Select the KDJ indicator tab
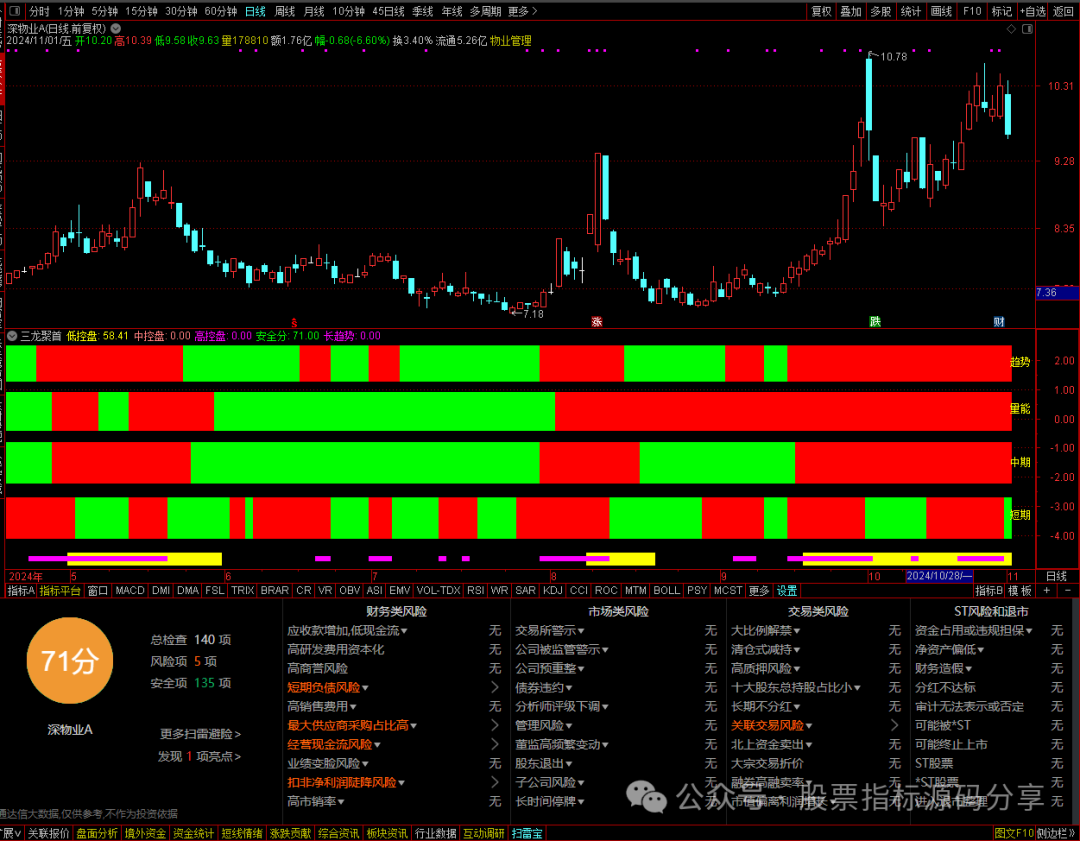The image size is (1080, 841). tap(552, 590)
